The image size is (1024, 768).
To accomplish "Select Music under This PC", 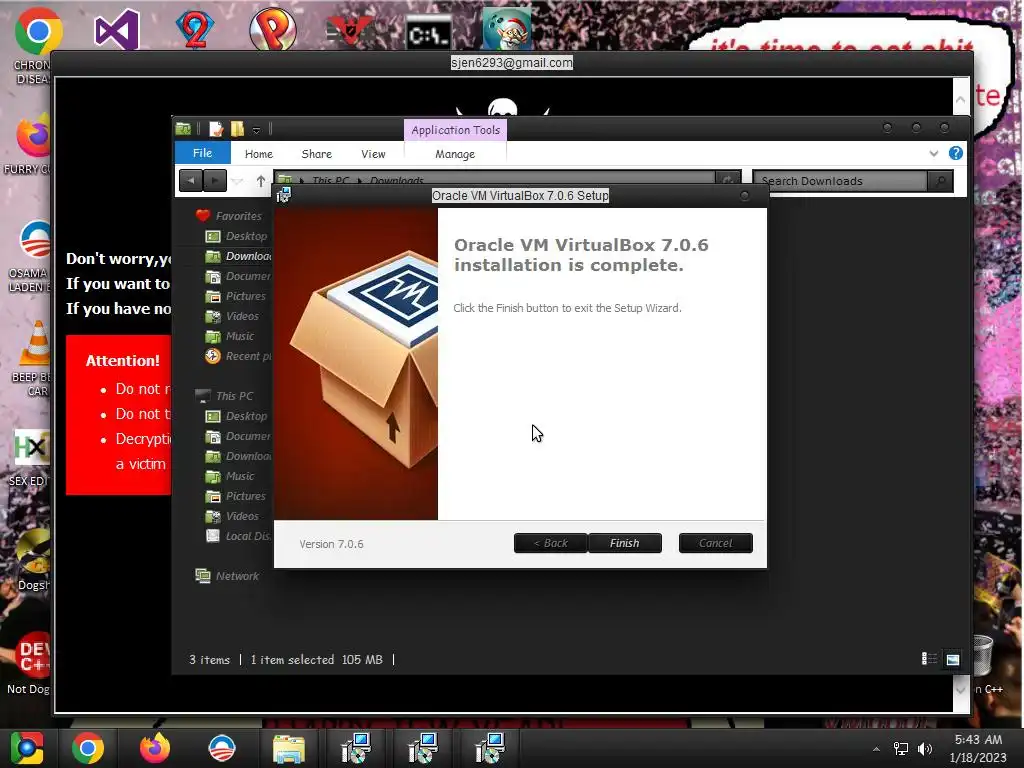I will click(230, 476).
